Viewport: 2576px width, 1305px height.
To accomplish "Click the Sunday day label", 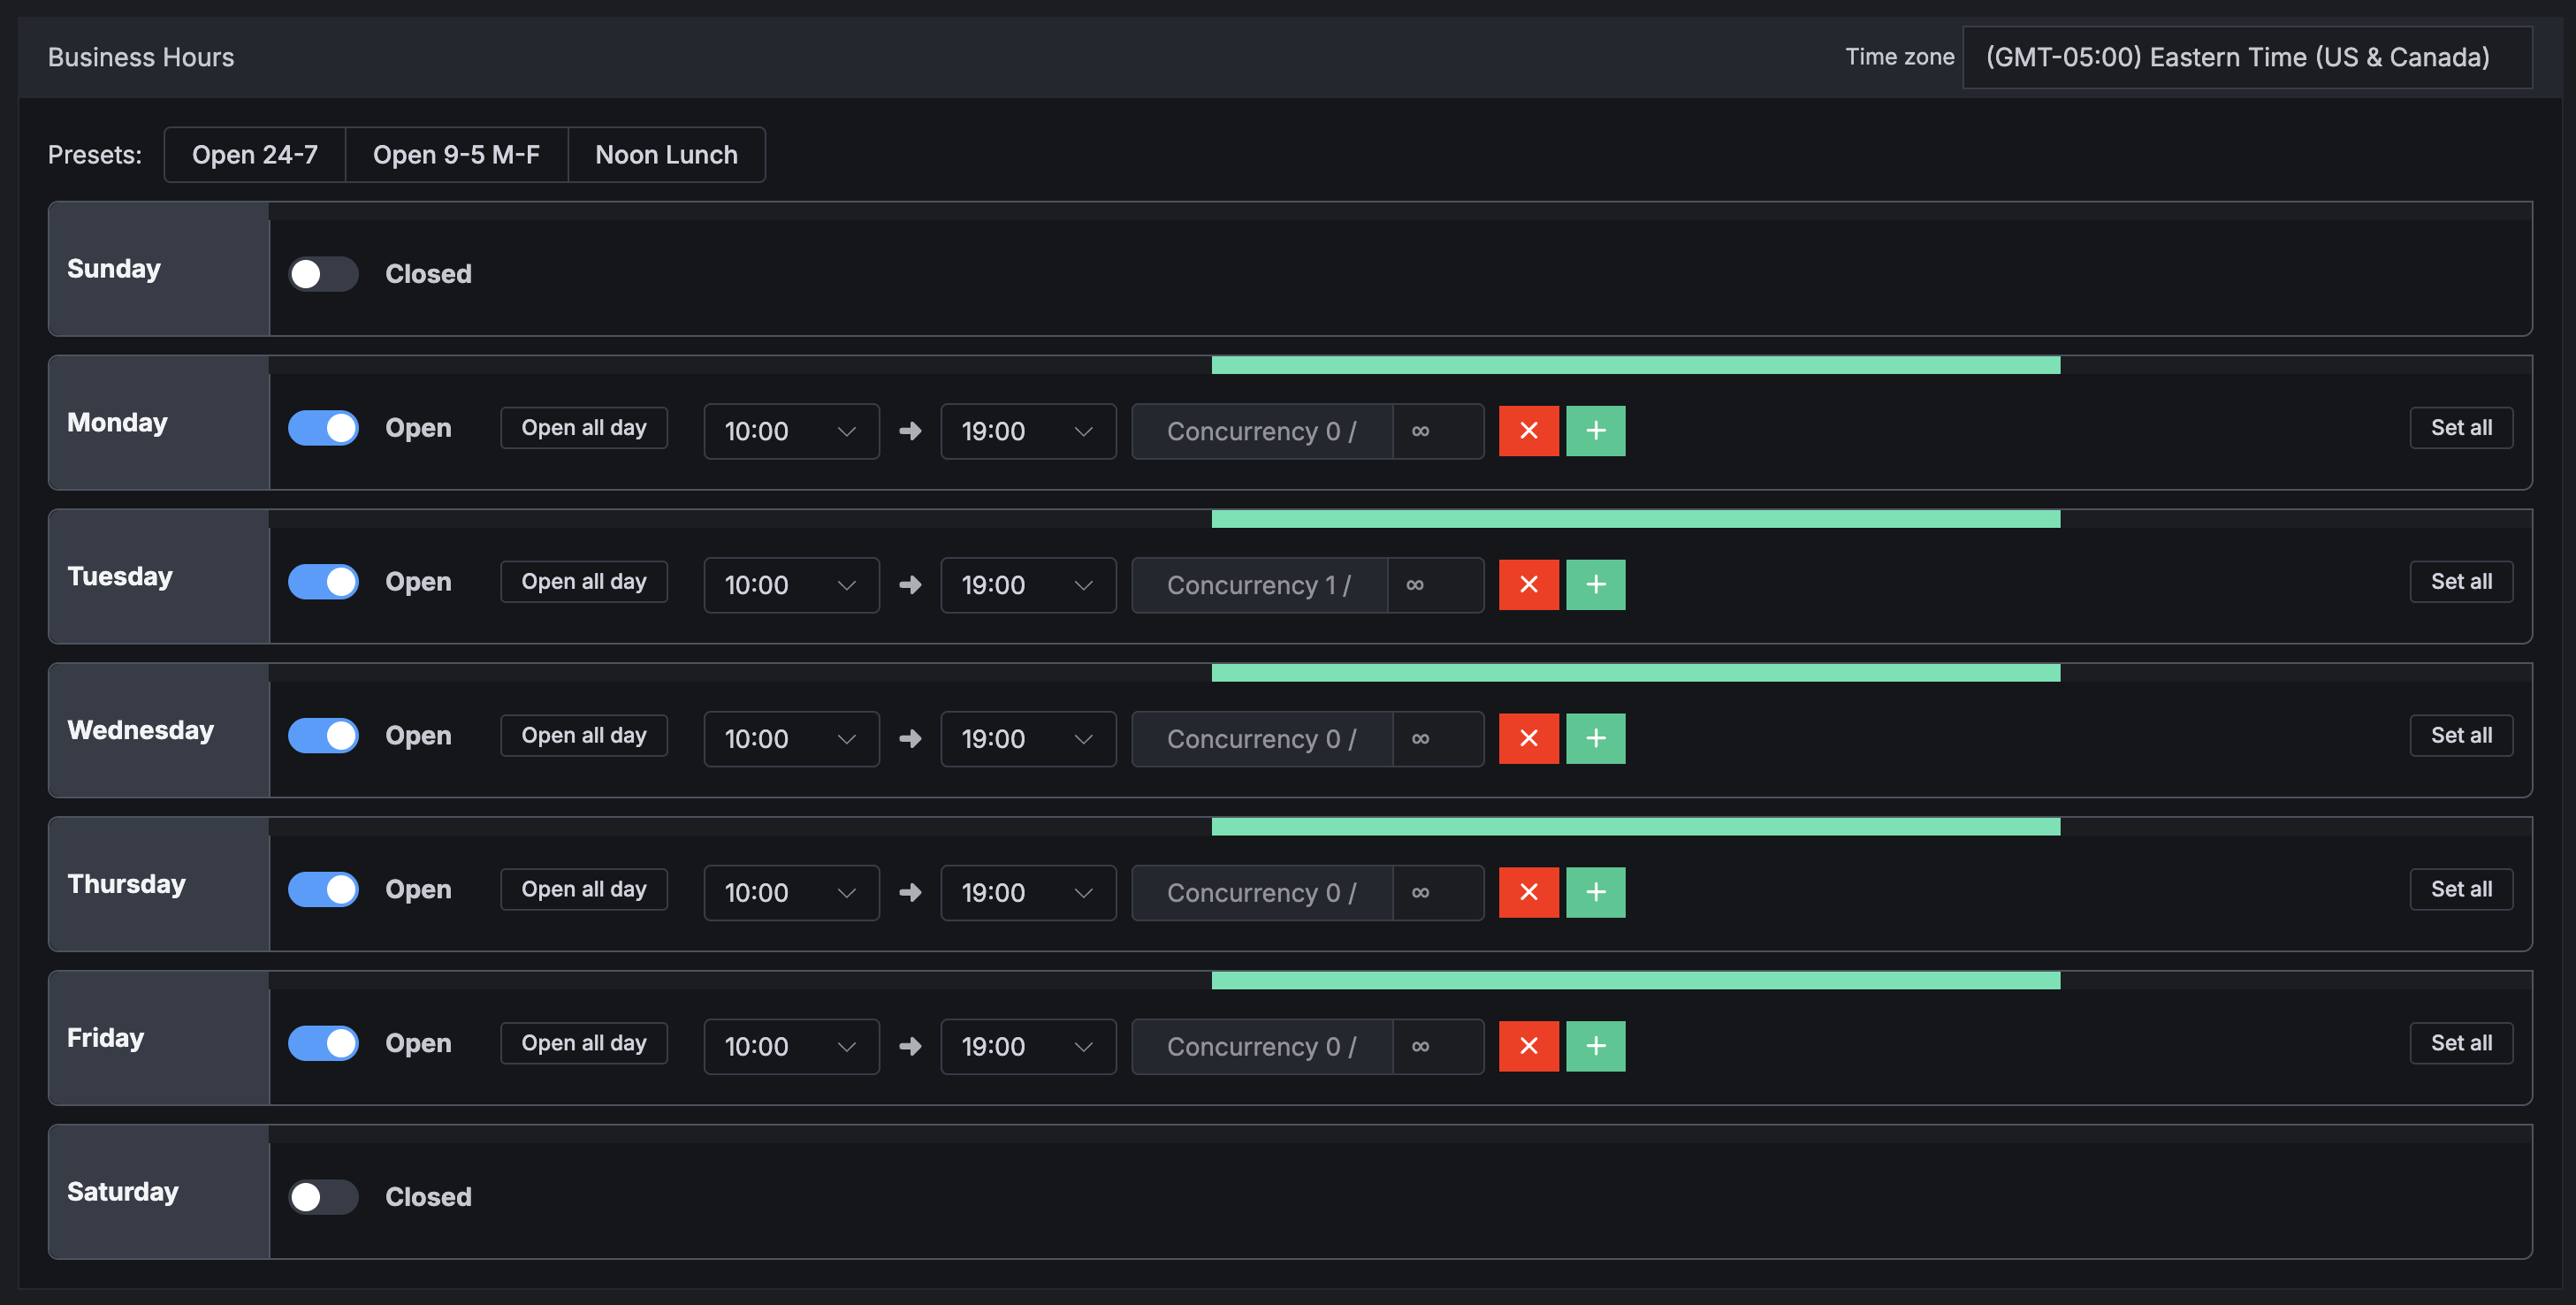I will [114, 269].
